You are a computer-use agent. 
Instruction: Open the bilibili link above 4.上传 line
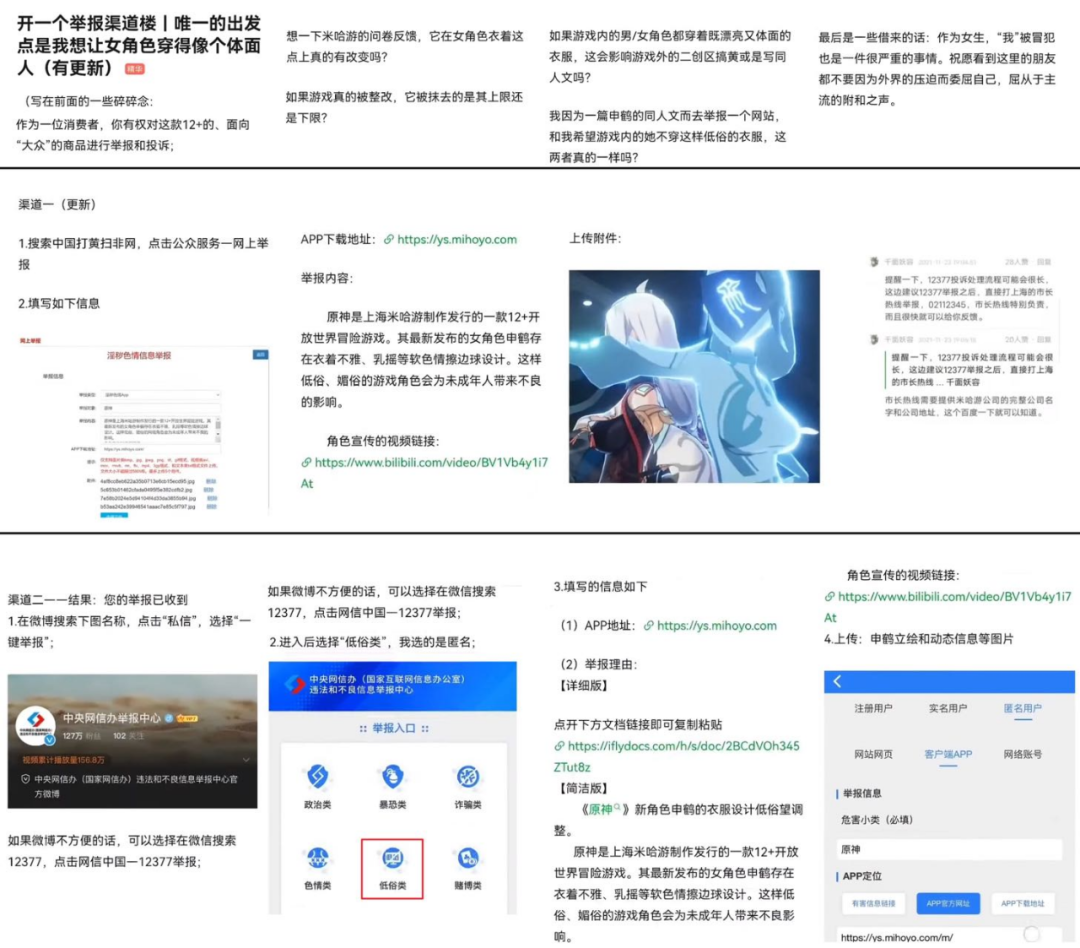coord(948,607)
